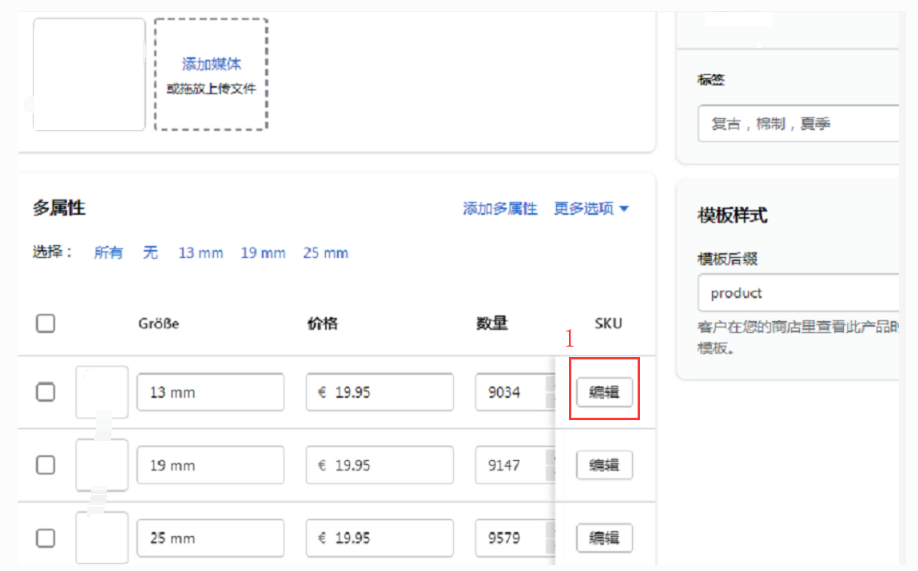This screenshot has height=571, width=918.
Task: Select the 19 mm filter link
Action: (x=263, y=253)
